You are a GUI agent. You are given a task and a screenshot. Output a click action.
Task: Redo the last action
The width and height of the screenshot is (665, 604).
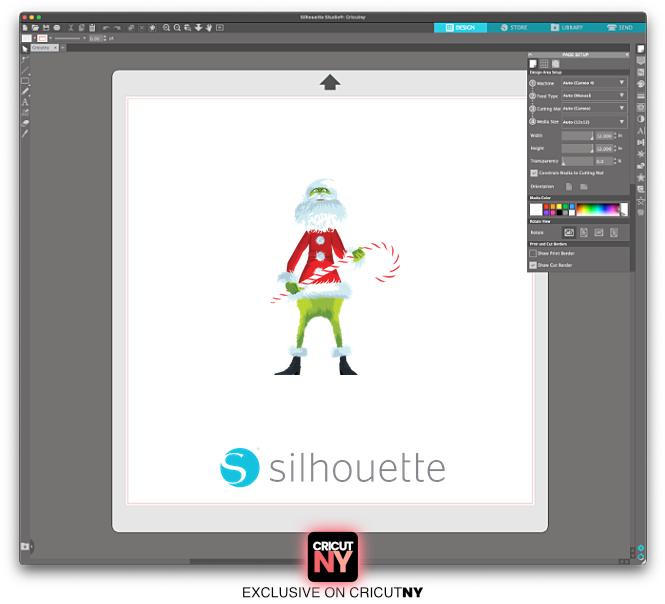click(117, 28)
